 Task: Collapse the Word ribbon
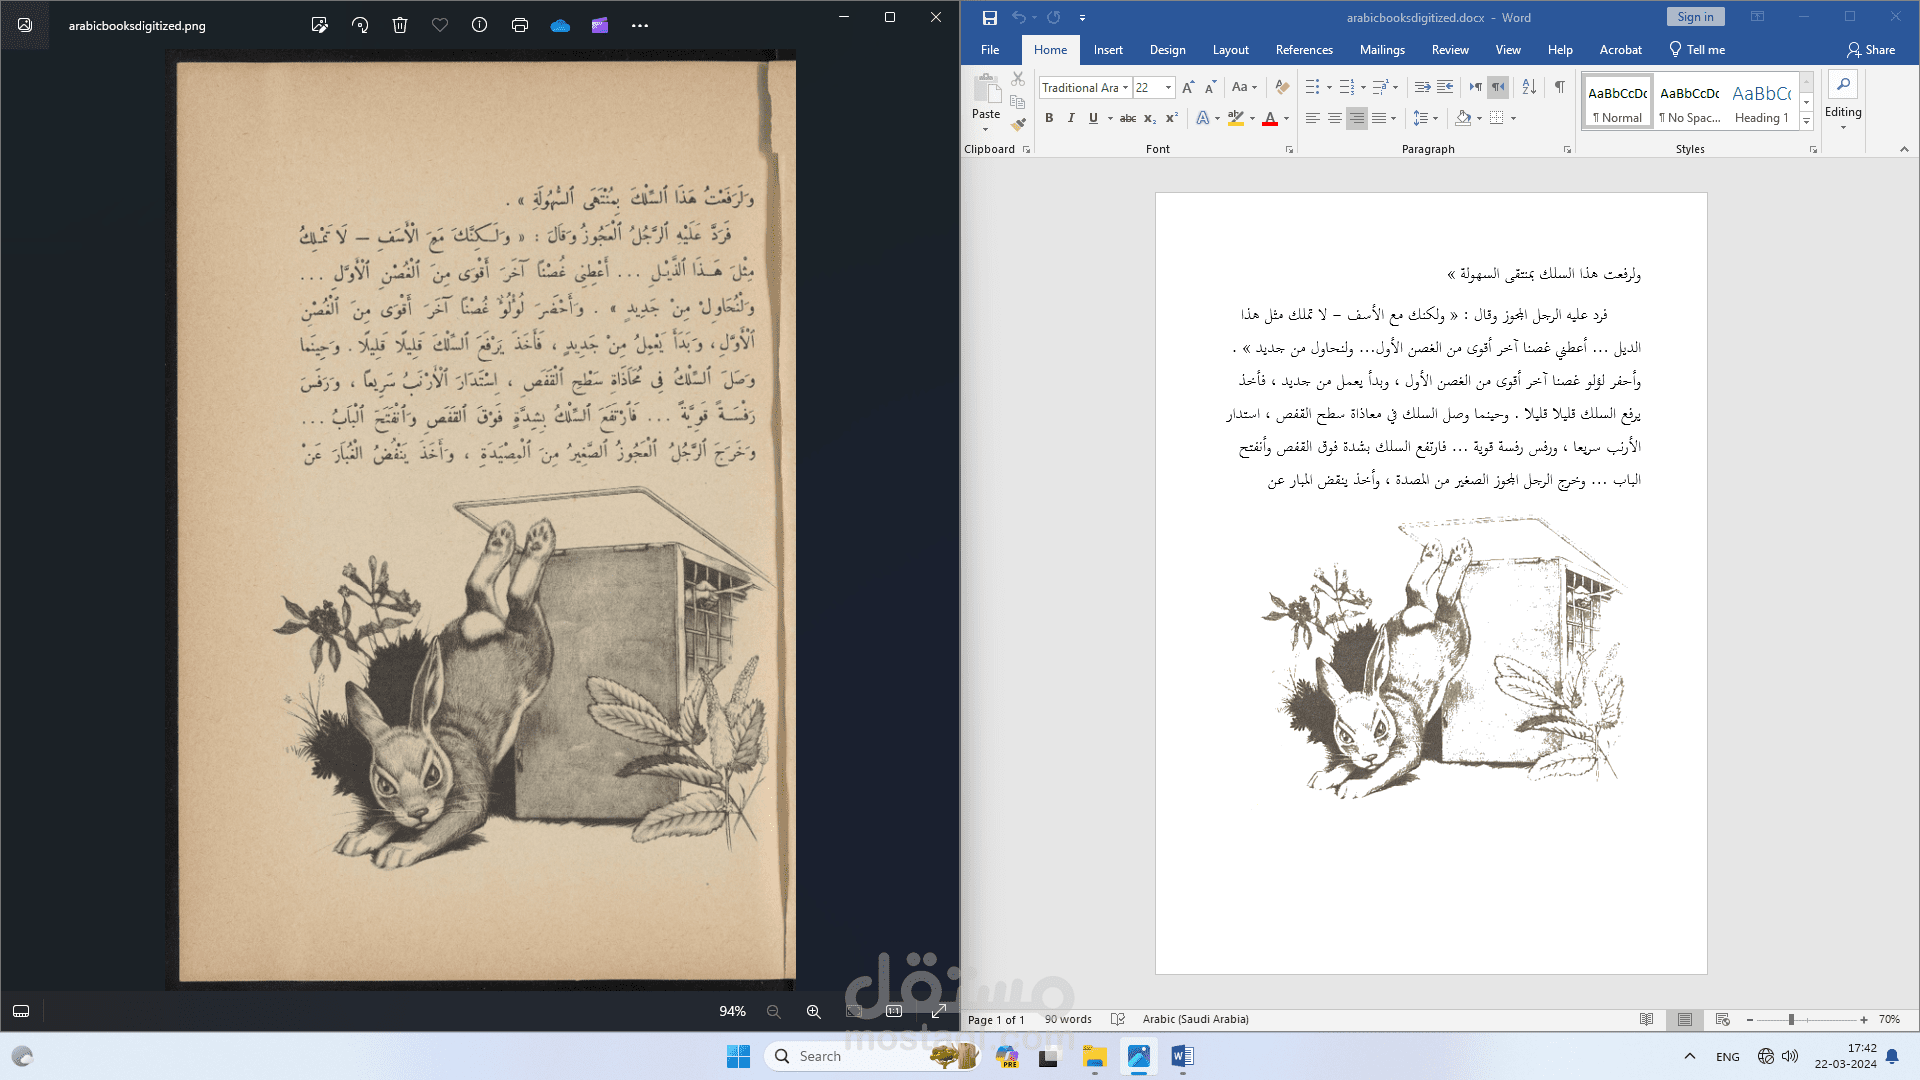[x=1904, y=149]
